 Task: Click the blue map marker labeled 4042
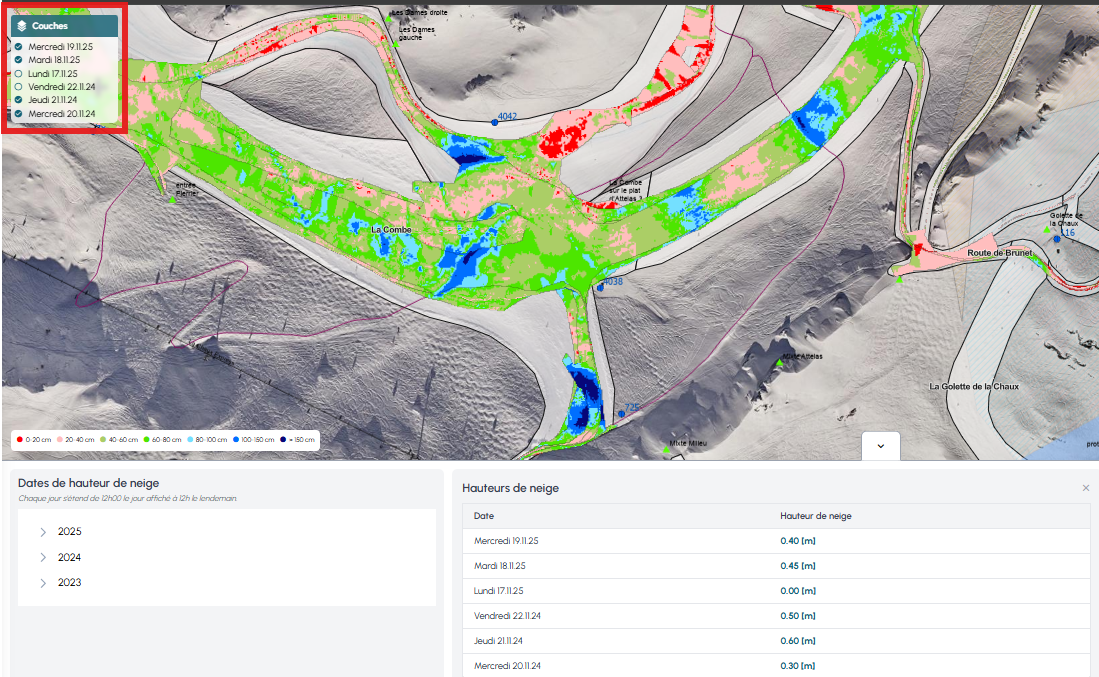494,121
